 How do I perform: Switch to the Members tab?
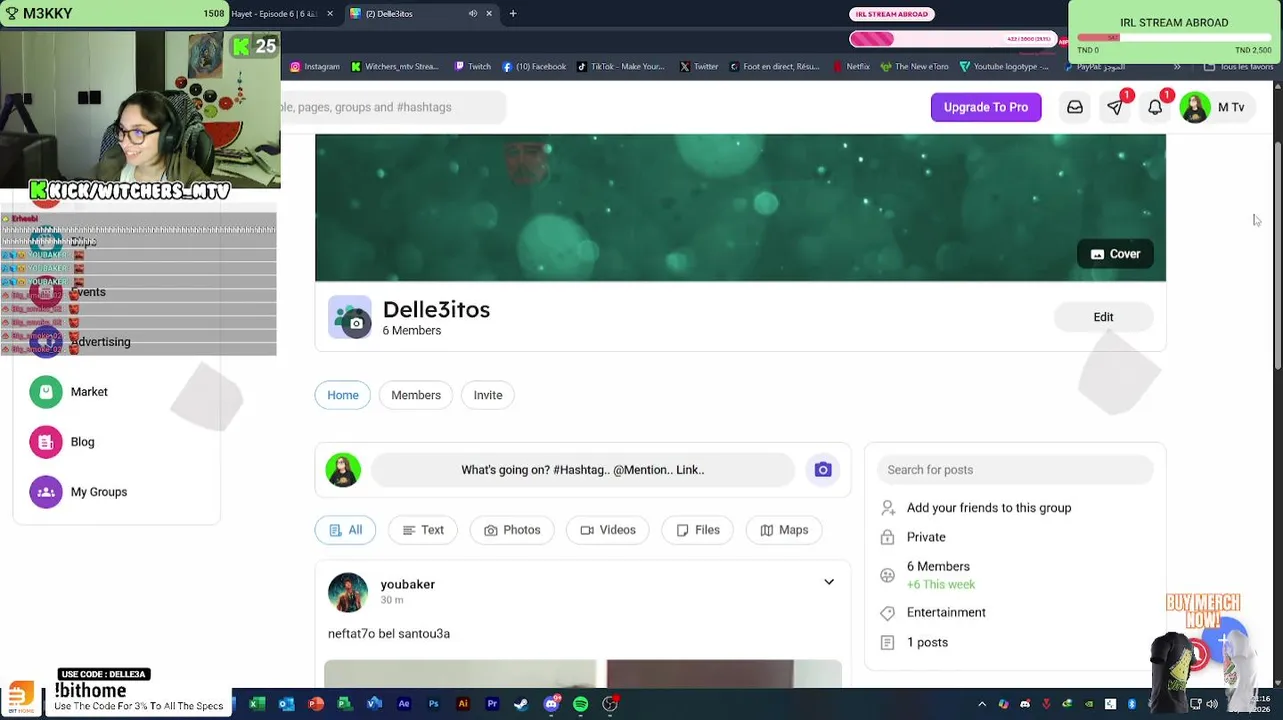(416, 395)
